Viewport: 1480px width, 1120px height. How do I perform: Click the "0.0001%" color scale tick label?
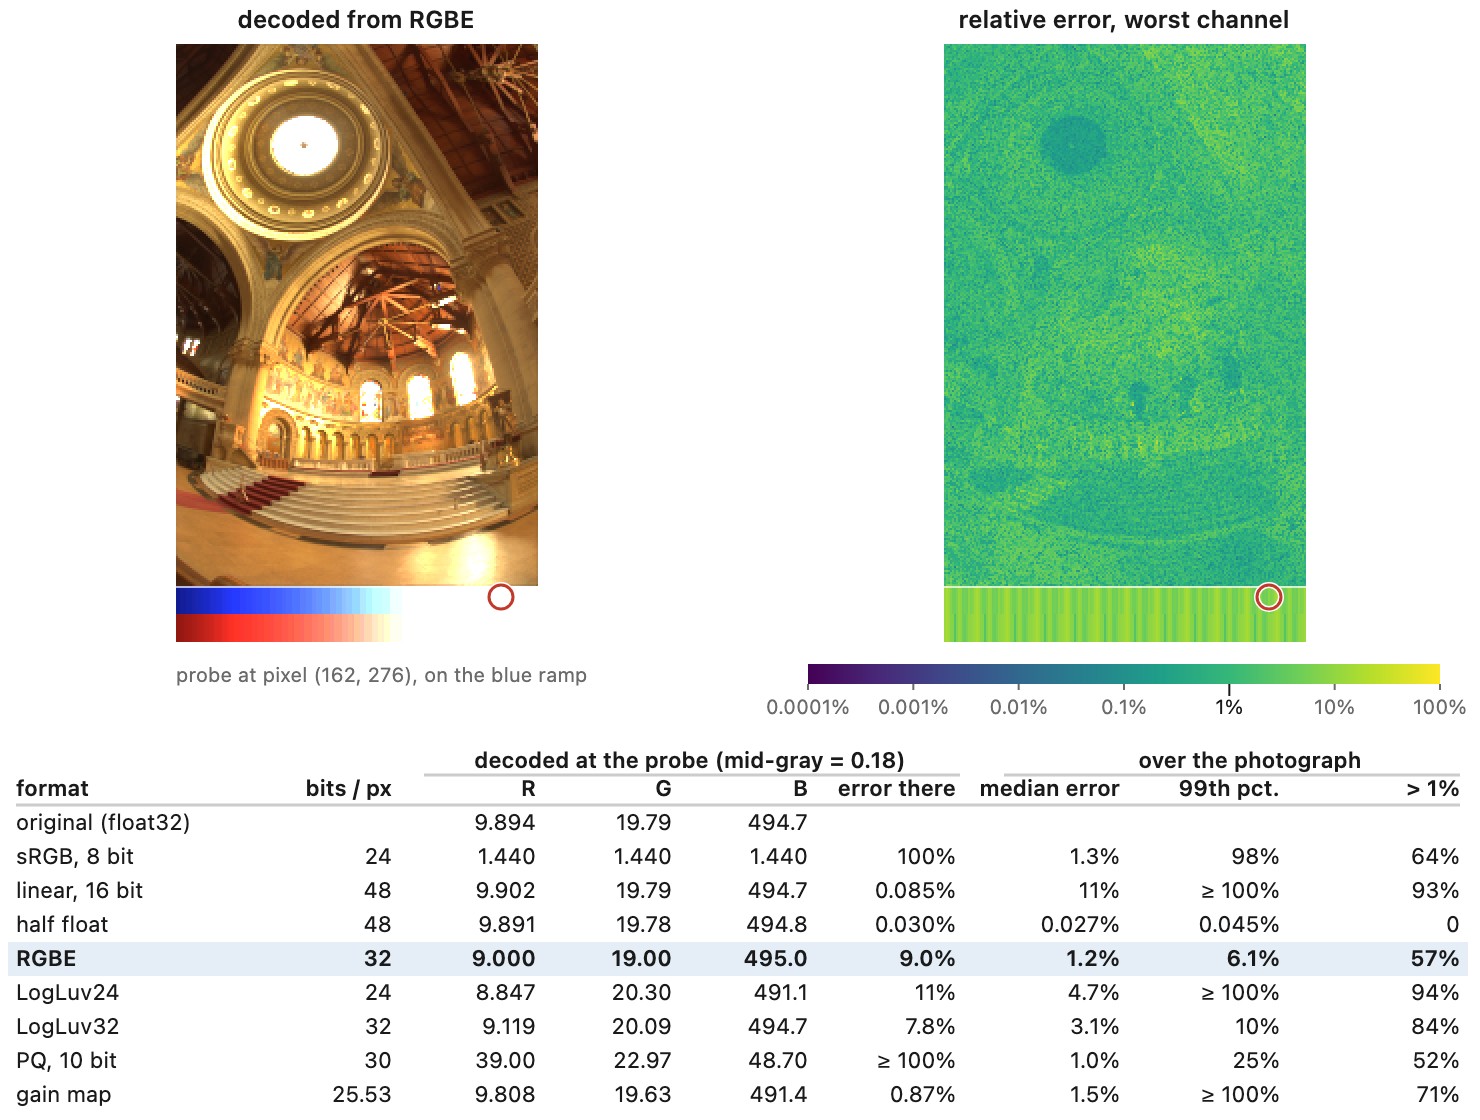[x=808, y=707]
